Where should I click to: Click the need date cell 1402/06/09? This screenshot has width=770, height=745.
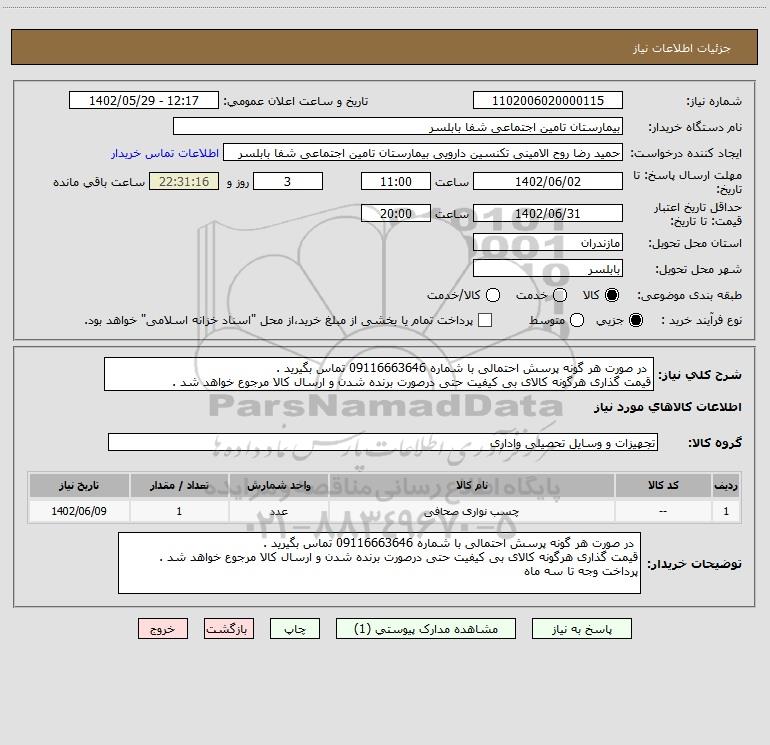point(79,511)
